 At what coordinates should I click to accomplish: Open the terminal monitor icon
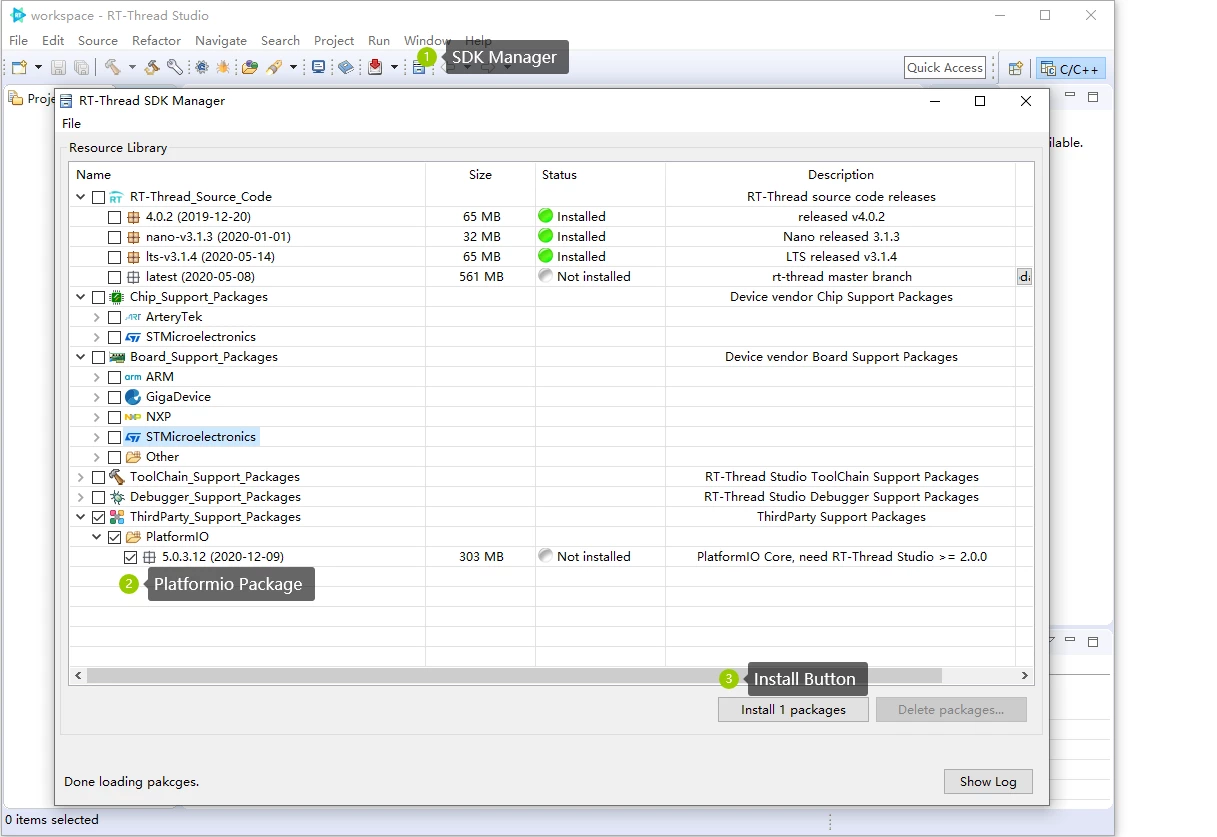tap(319, 67)
